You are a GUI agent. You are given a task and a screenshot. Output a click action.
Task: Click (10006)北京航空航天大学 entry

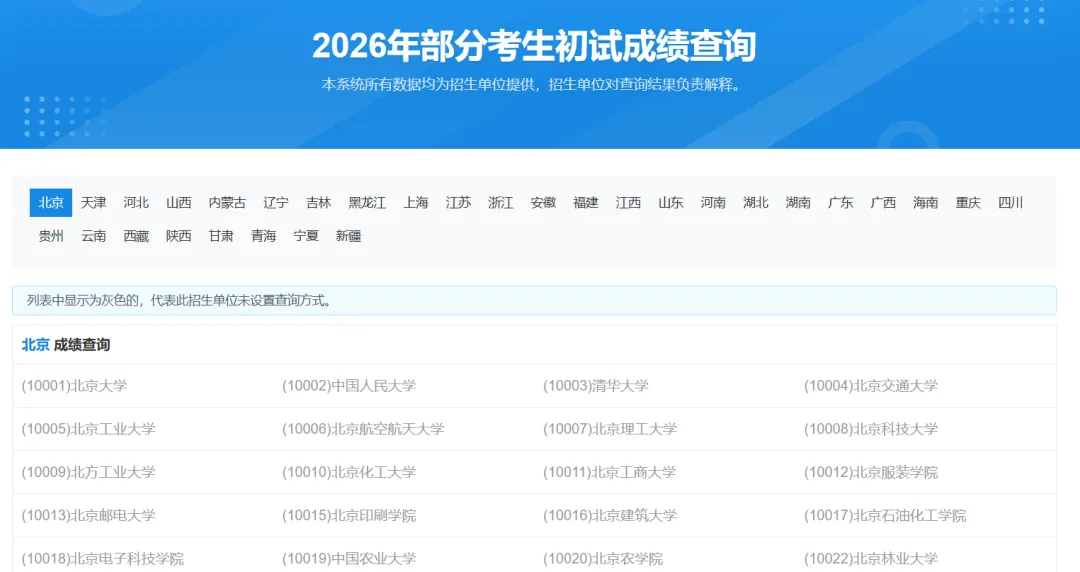pyautogui.click(x=363, y=429)
